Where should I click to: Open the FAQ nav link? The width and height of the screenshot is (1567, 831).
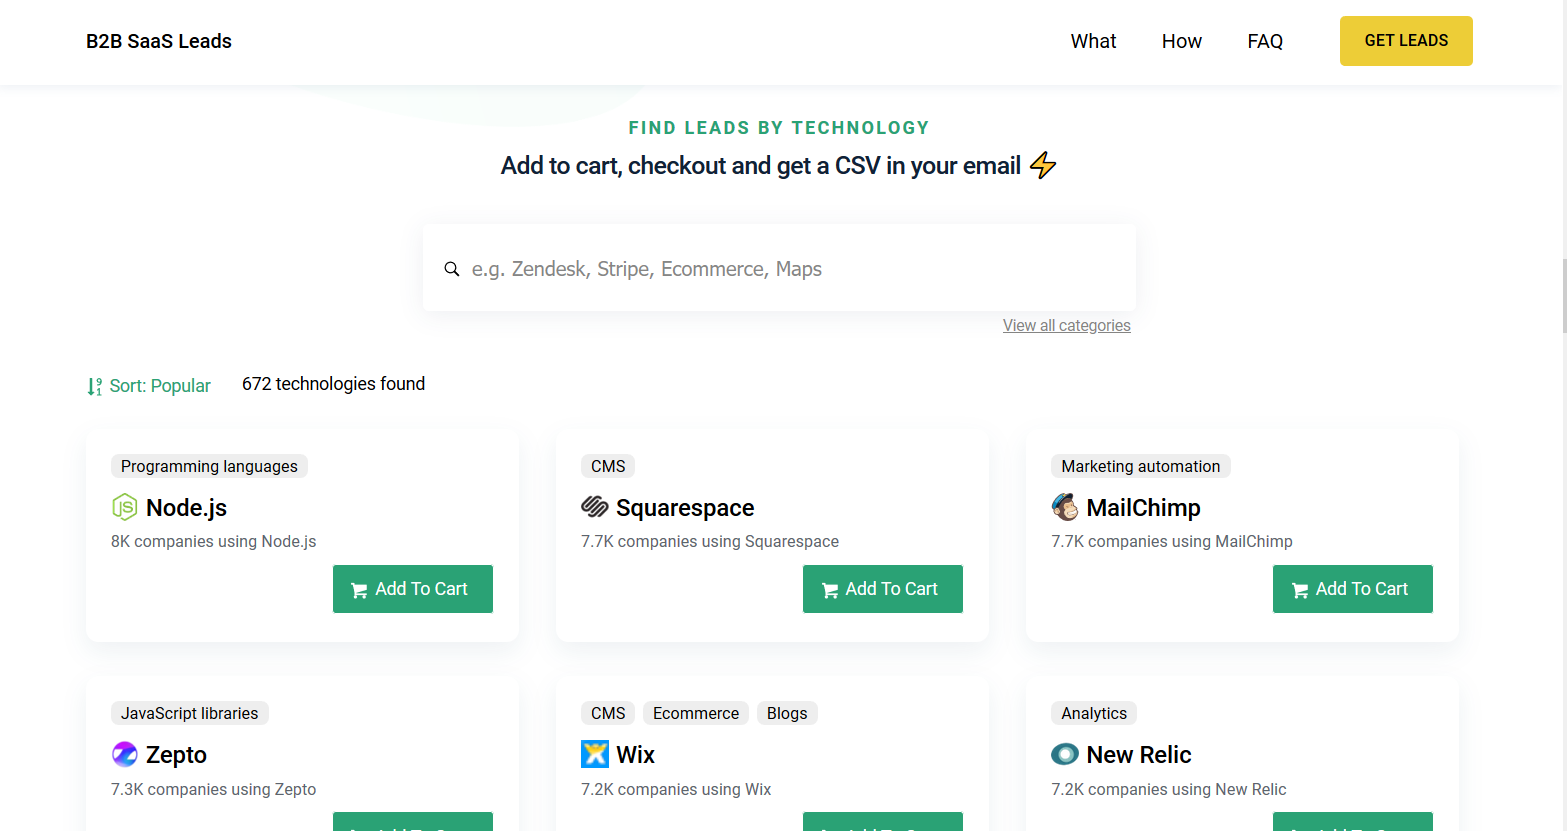(x=1265, y=41)
